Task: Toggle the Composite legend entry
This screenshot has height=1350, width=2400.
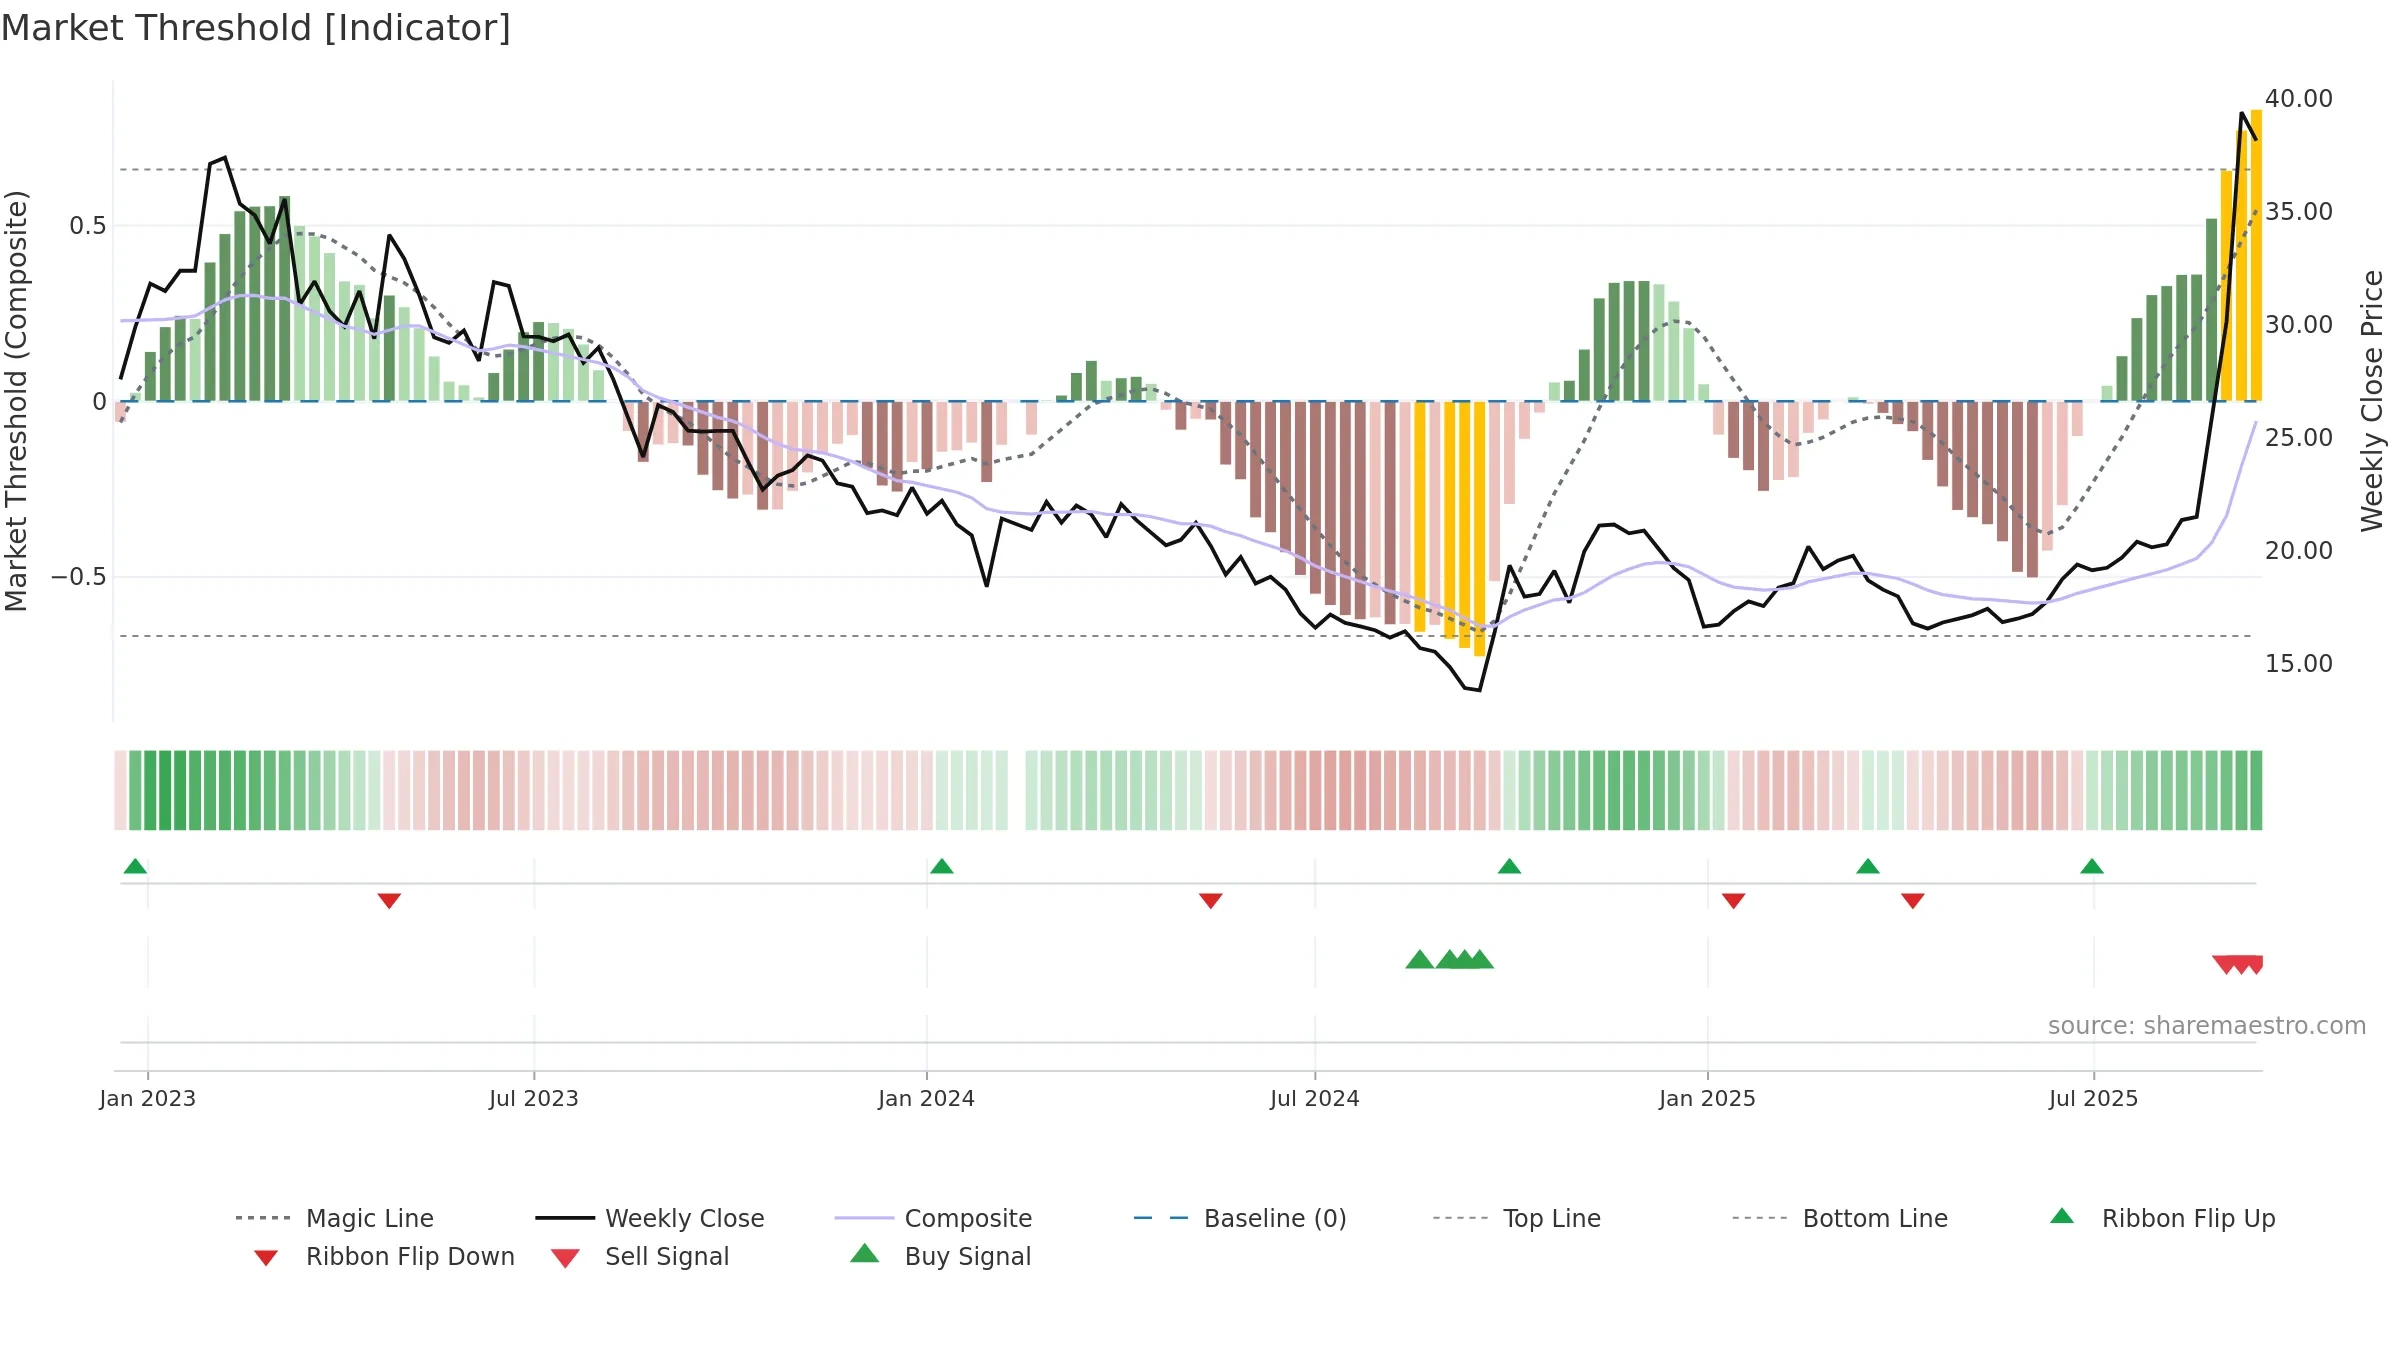Action: click(933, 1218)
